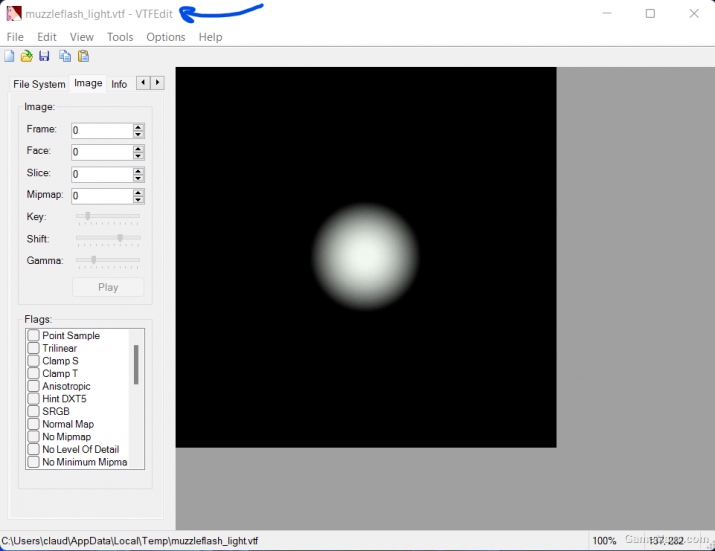715x551 pixels.
Task: Click the Key slider handle
Action: click(88, 216)
